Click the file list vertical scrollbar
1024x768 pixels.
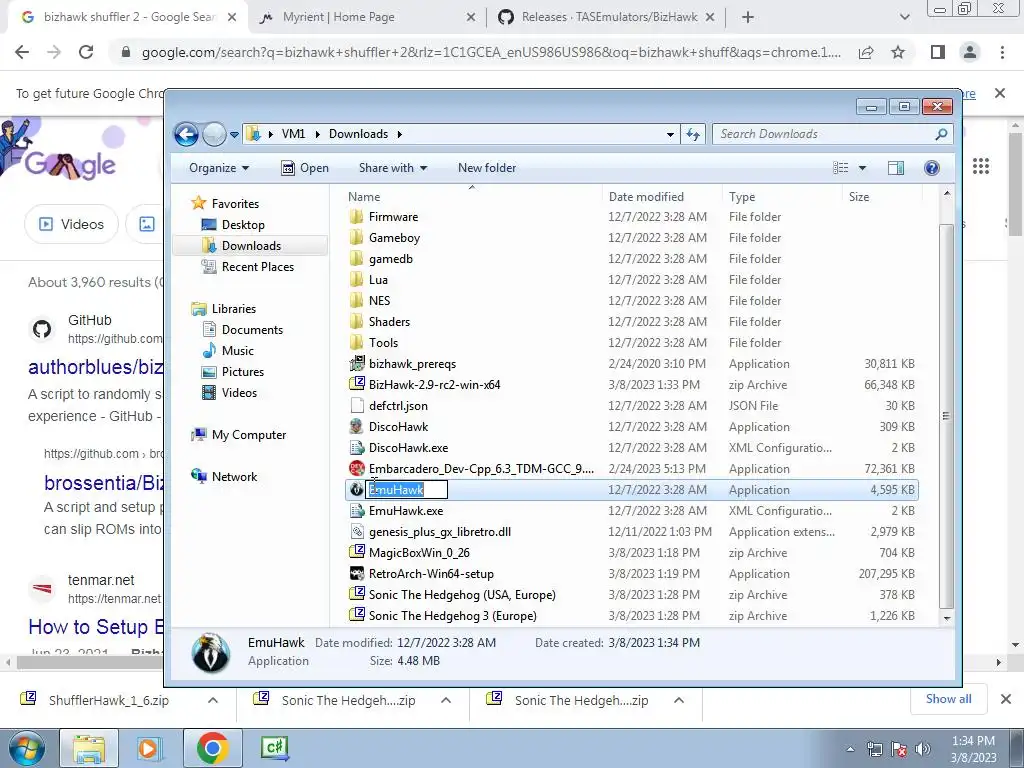pos(946,415)
